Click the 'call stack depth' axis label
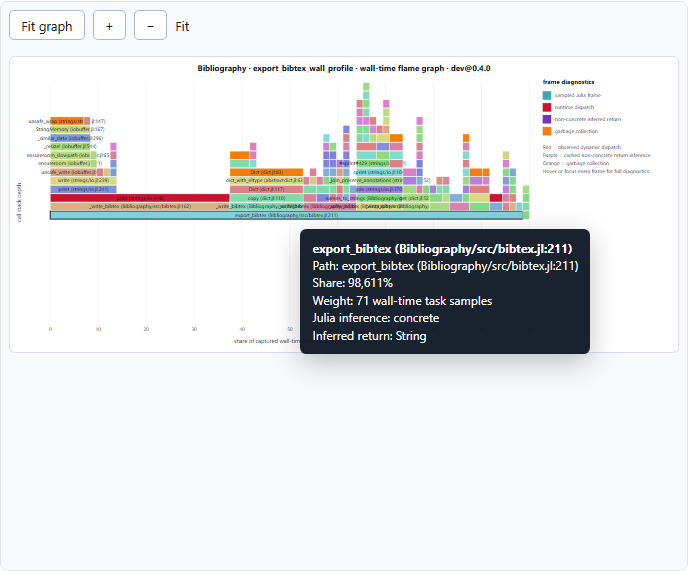This screenshot has height=571, width=688. 19,202
